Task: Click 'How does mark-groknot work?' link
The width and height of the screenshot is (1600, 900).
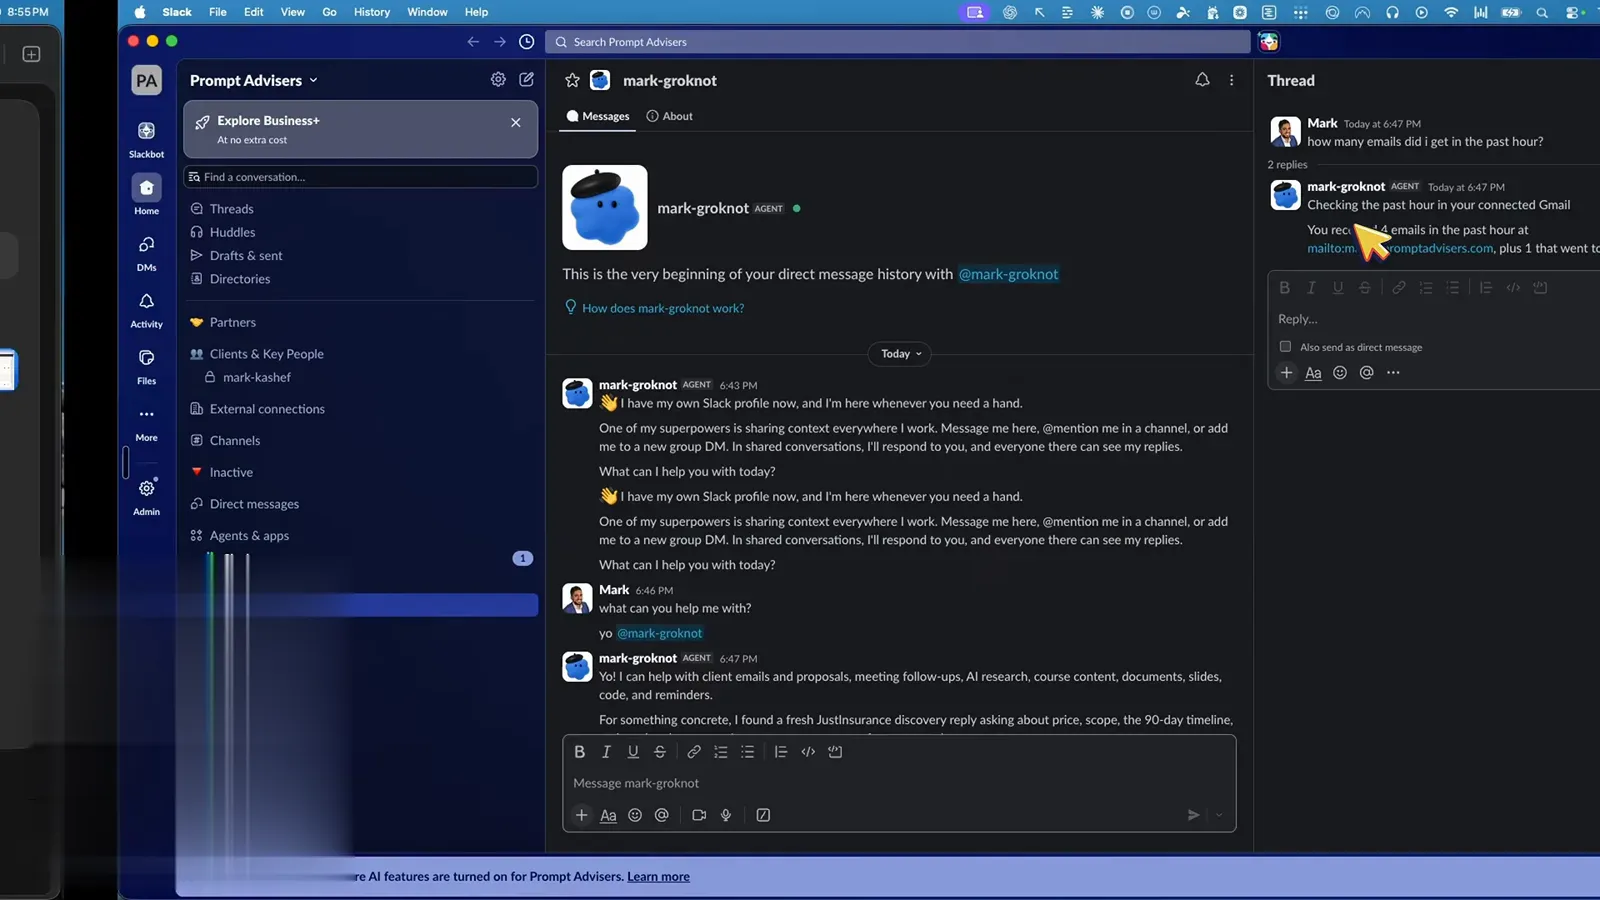Action: pos(663,308)
